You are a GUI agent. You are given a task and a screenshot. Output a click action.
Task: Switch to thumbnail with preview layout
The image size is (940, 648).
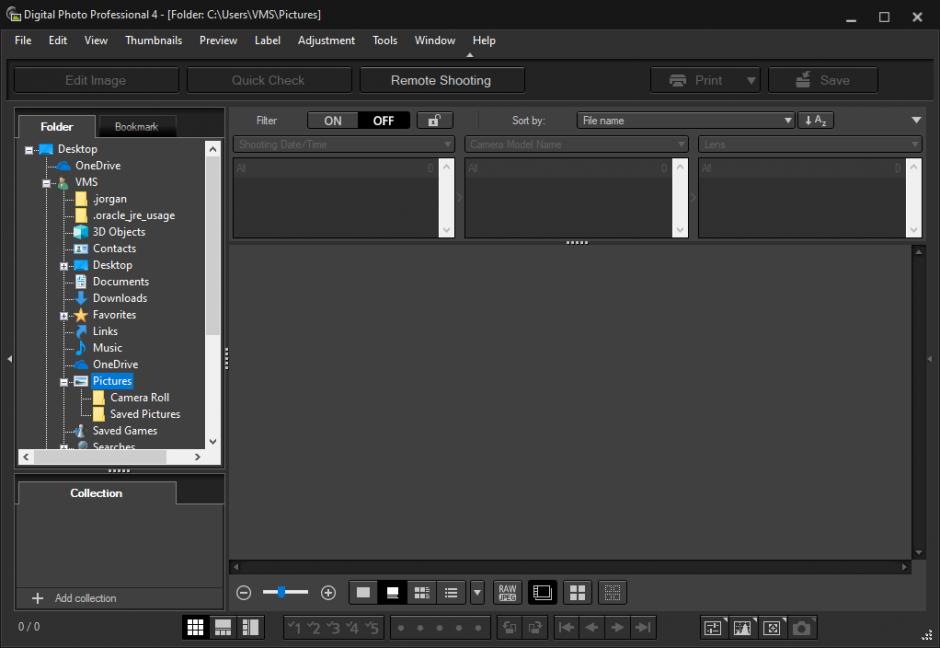pos(223,628)
